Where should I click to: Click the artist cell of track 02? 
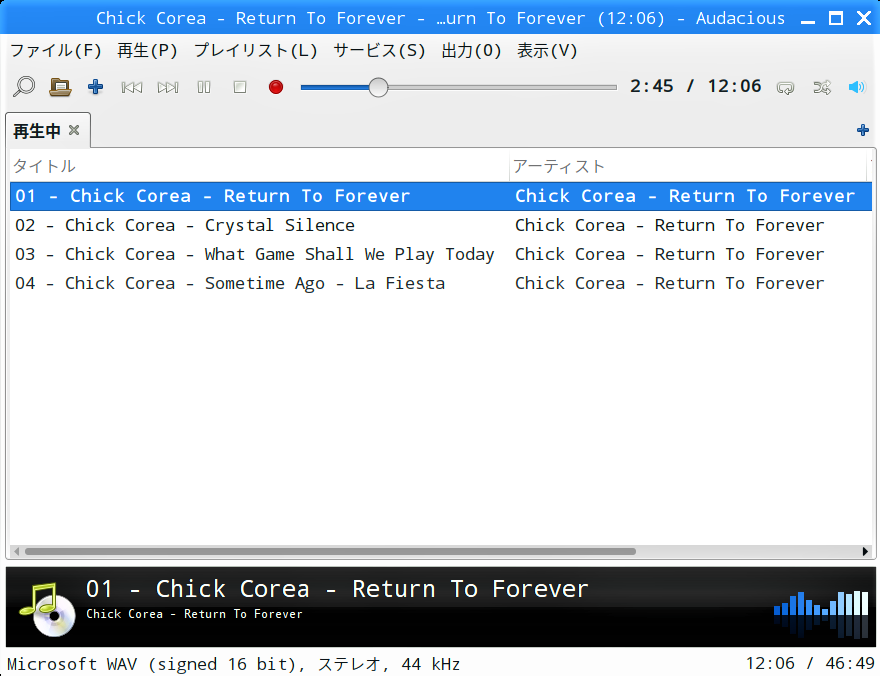(x=670, y=225)
